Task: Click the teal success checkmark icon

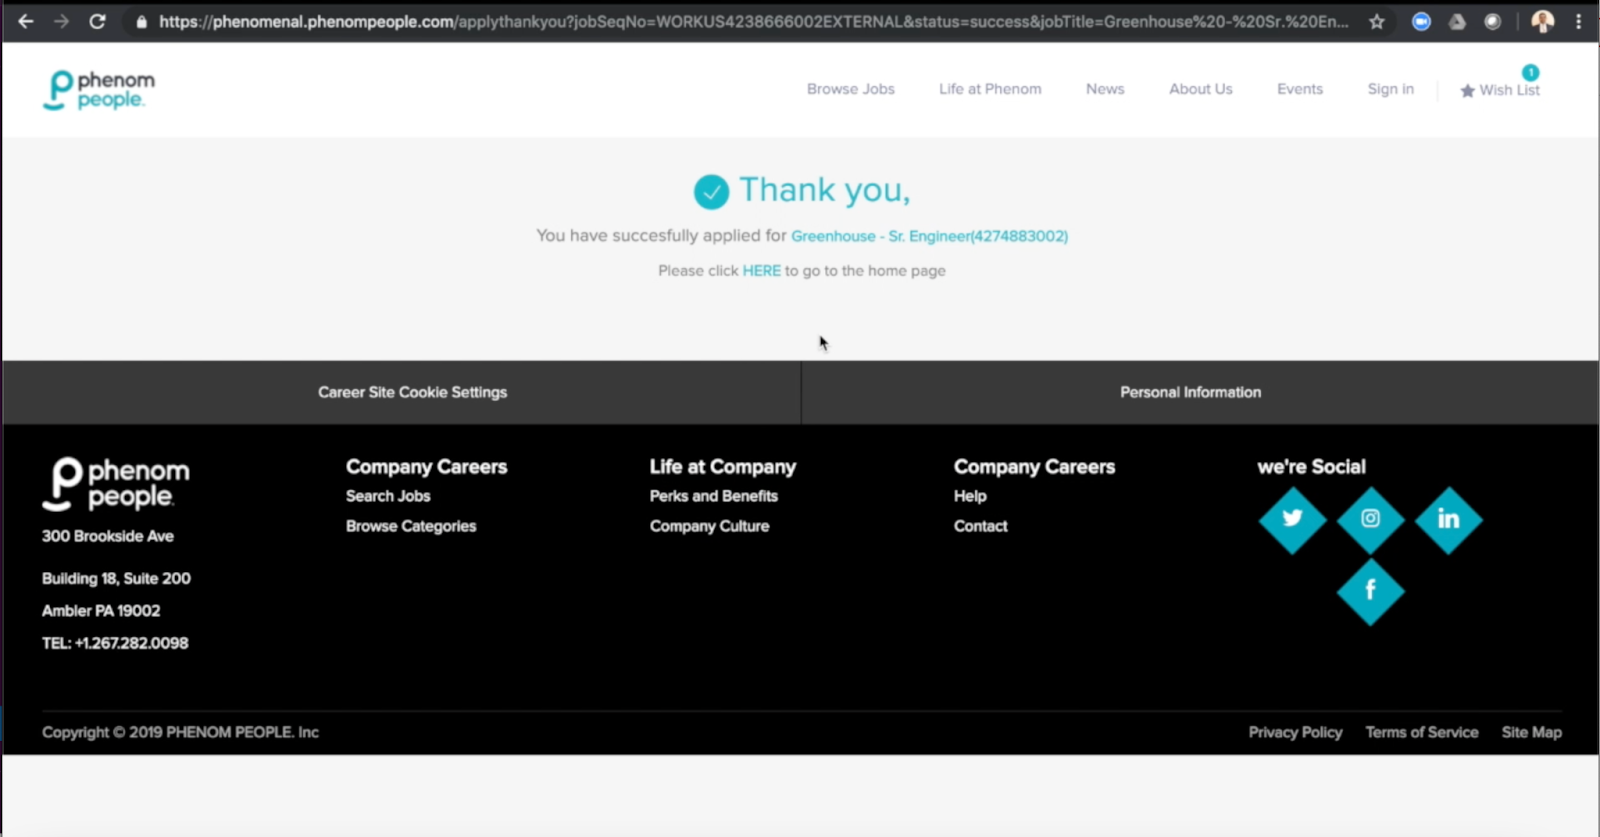Action: [x=711, y=191]
